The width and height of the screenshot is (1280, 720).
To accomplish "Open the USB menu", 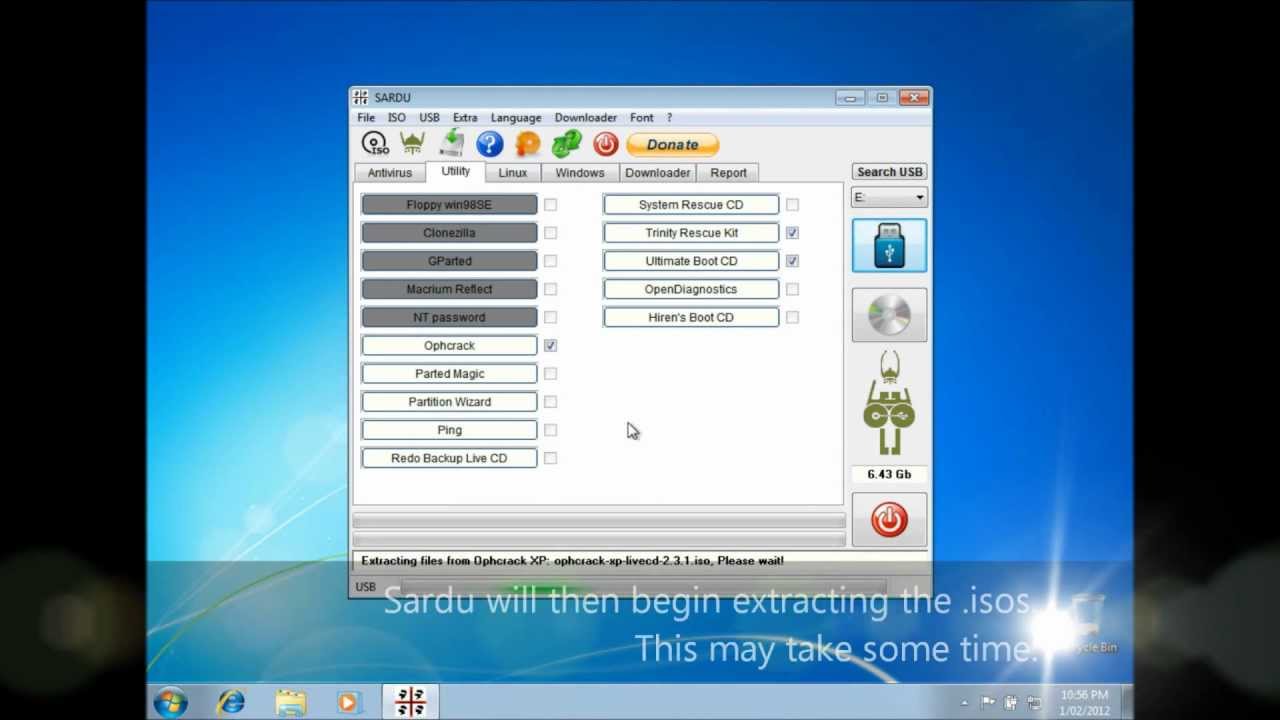I will [429, 117].
